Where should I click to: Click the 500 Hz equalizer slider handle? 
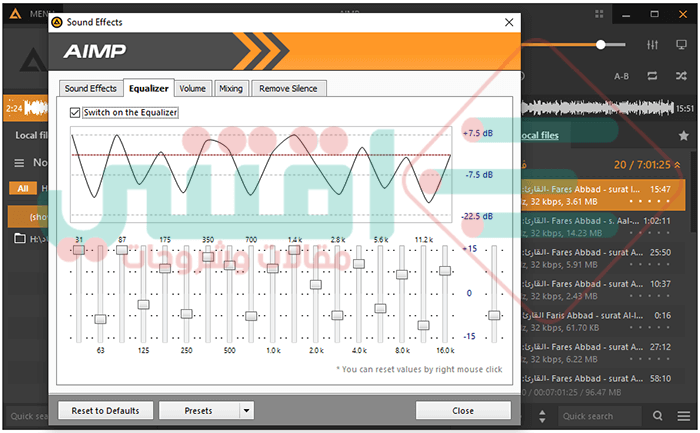[x=229, y=265]
